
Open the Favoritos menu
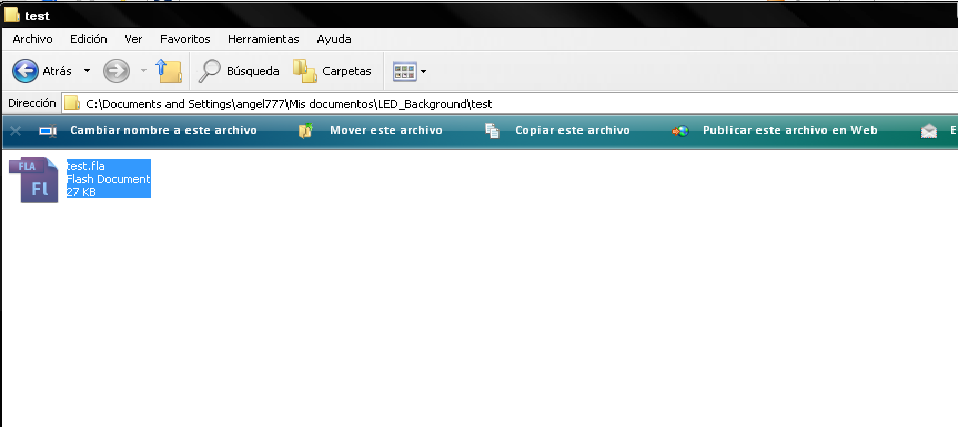(x=185, y=39)
